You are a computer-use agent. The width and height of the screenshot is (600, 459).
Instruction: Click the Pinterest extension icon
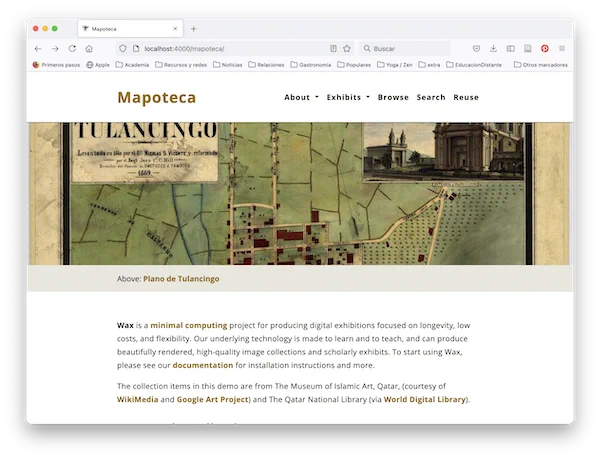(545, 49)
